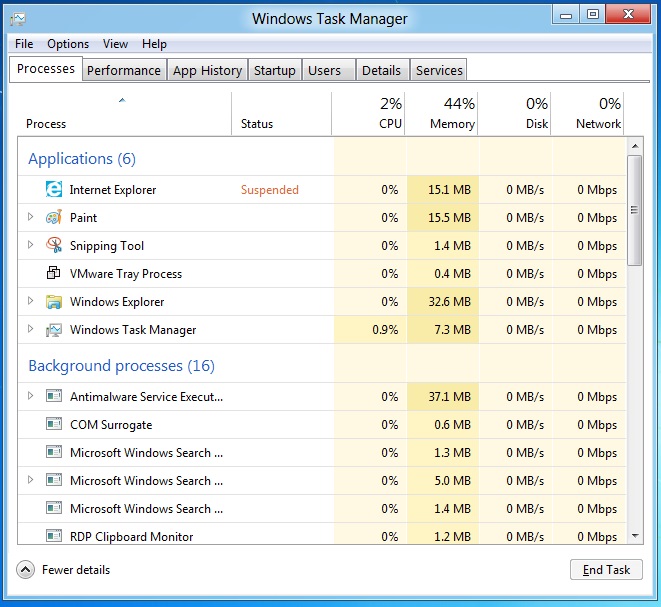Sort by the Disk column header
Viewport: 661px width, 607px height.
point(514,114)
